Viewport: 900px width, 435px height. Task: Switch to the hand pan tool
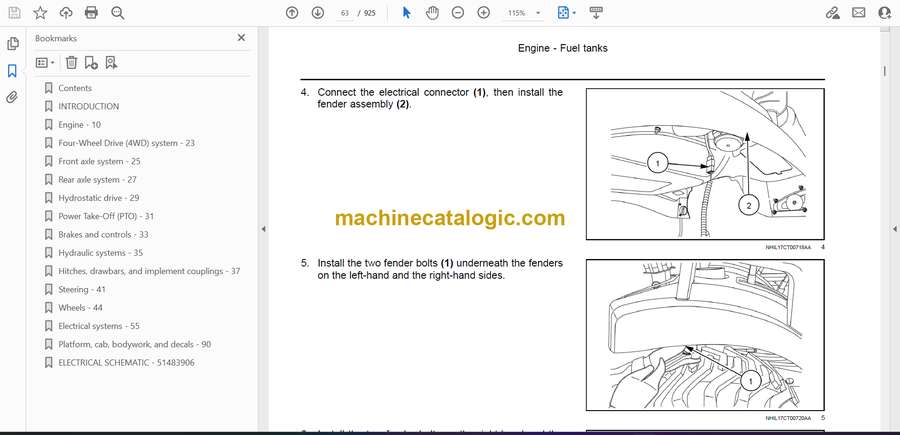tap(432, 13)
